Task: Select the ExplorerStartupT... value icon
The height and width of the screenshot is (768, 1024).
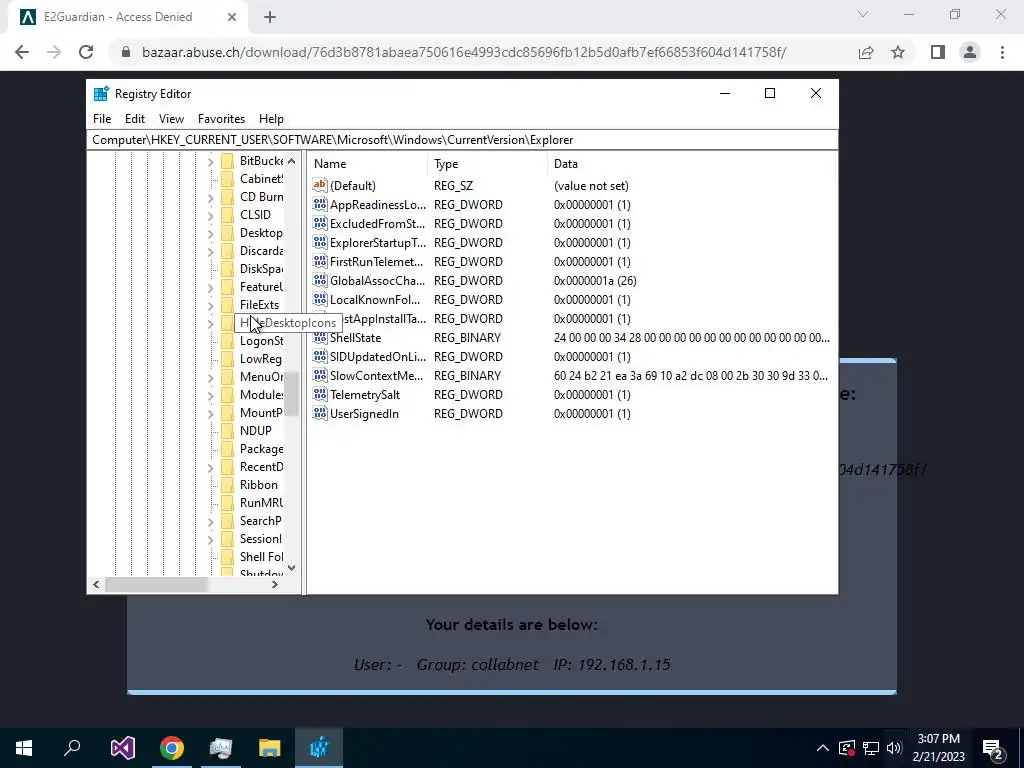Action: [319, 242]
